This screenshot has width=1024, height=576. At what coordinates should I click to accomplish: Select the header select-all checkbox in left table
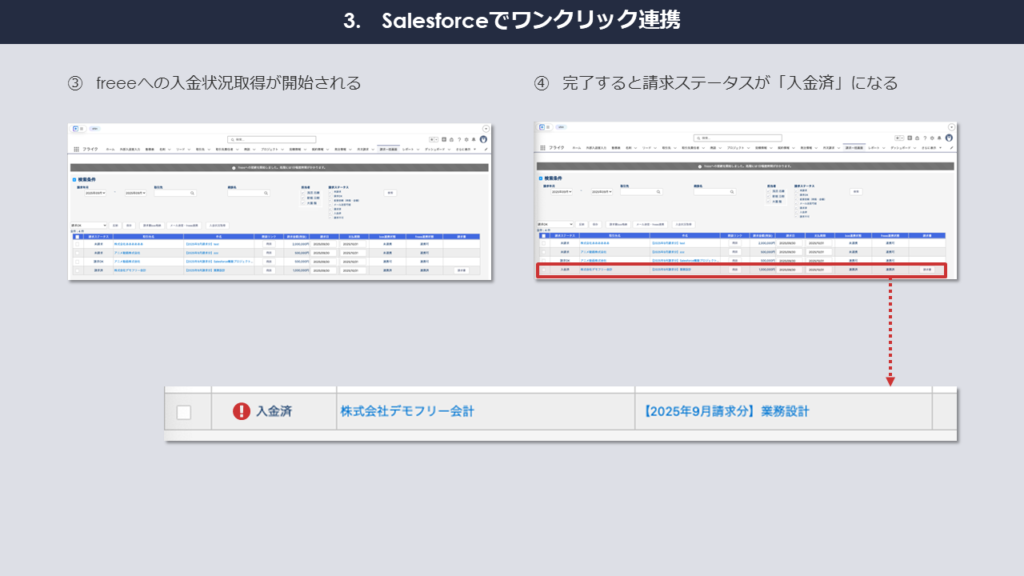(77, 236)
